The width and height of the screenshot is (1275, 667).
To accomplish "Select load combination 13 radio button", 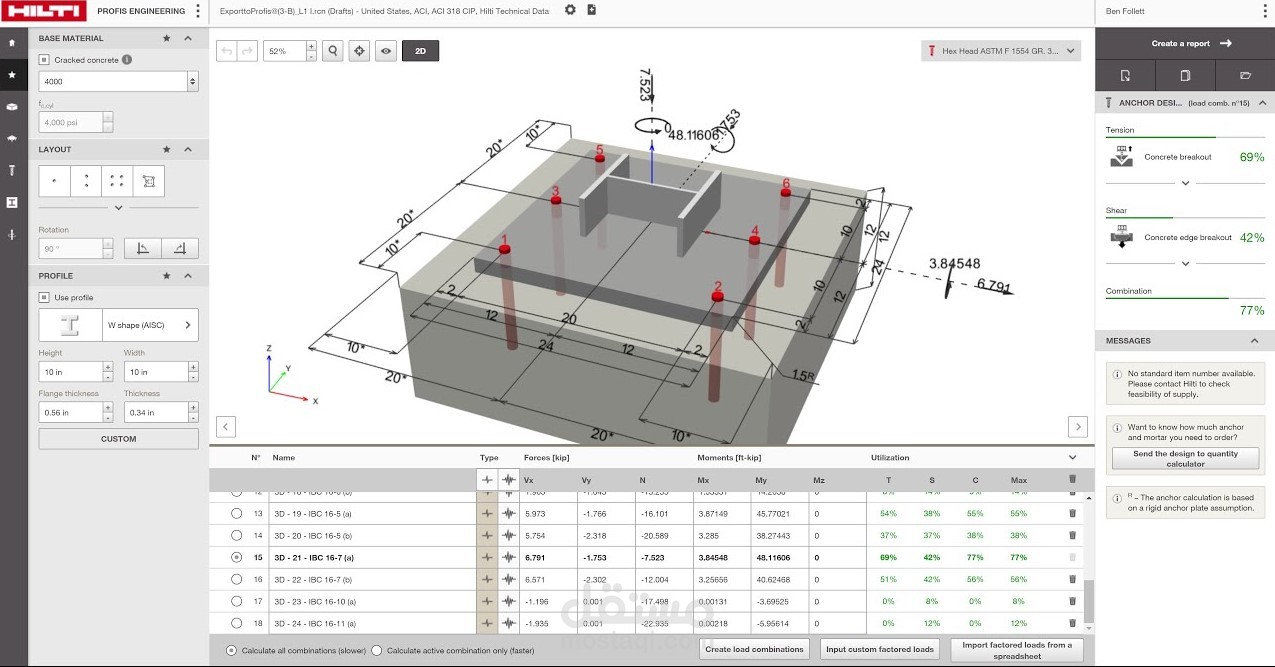I will click(x=236, y=513).
